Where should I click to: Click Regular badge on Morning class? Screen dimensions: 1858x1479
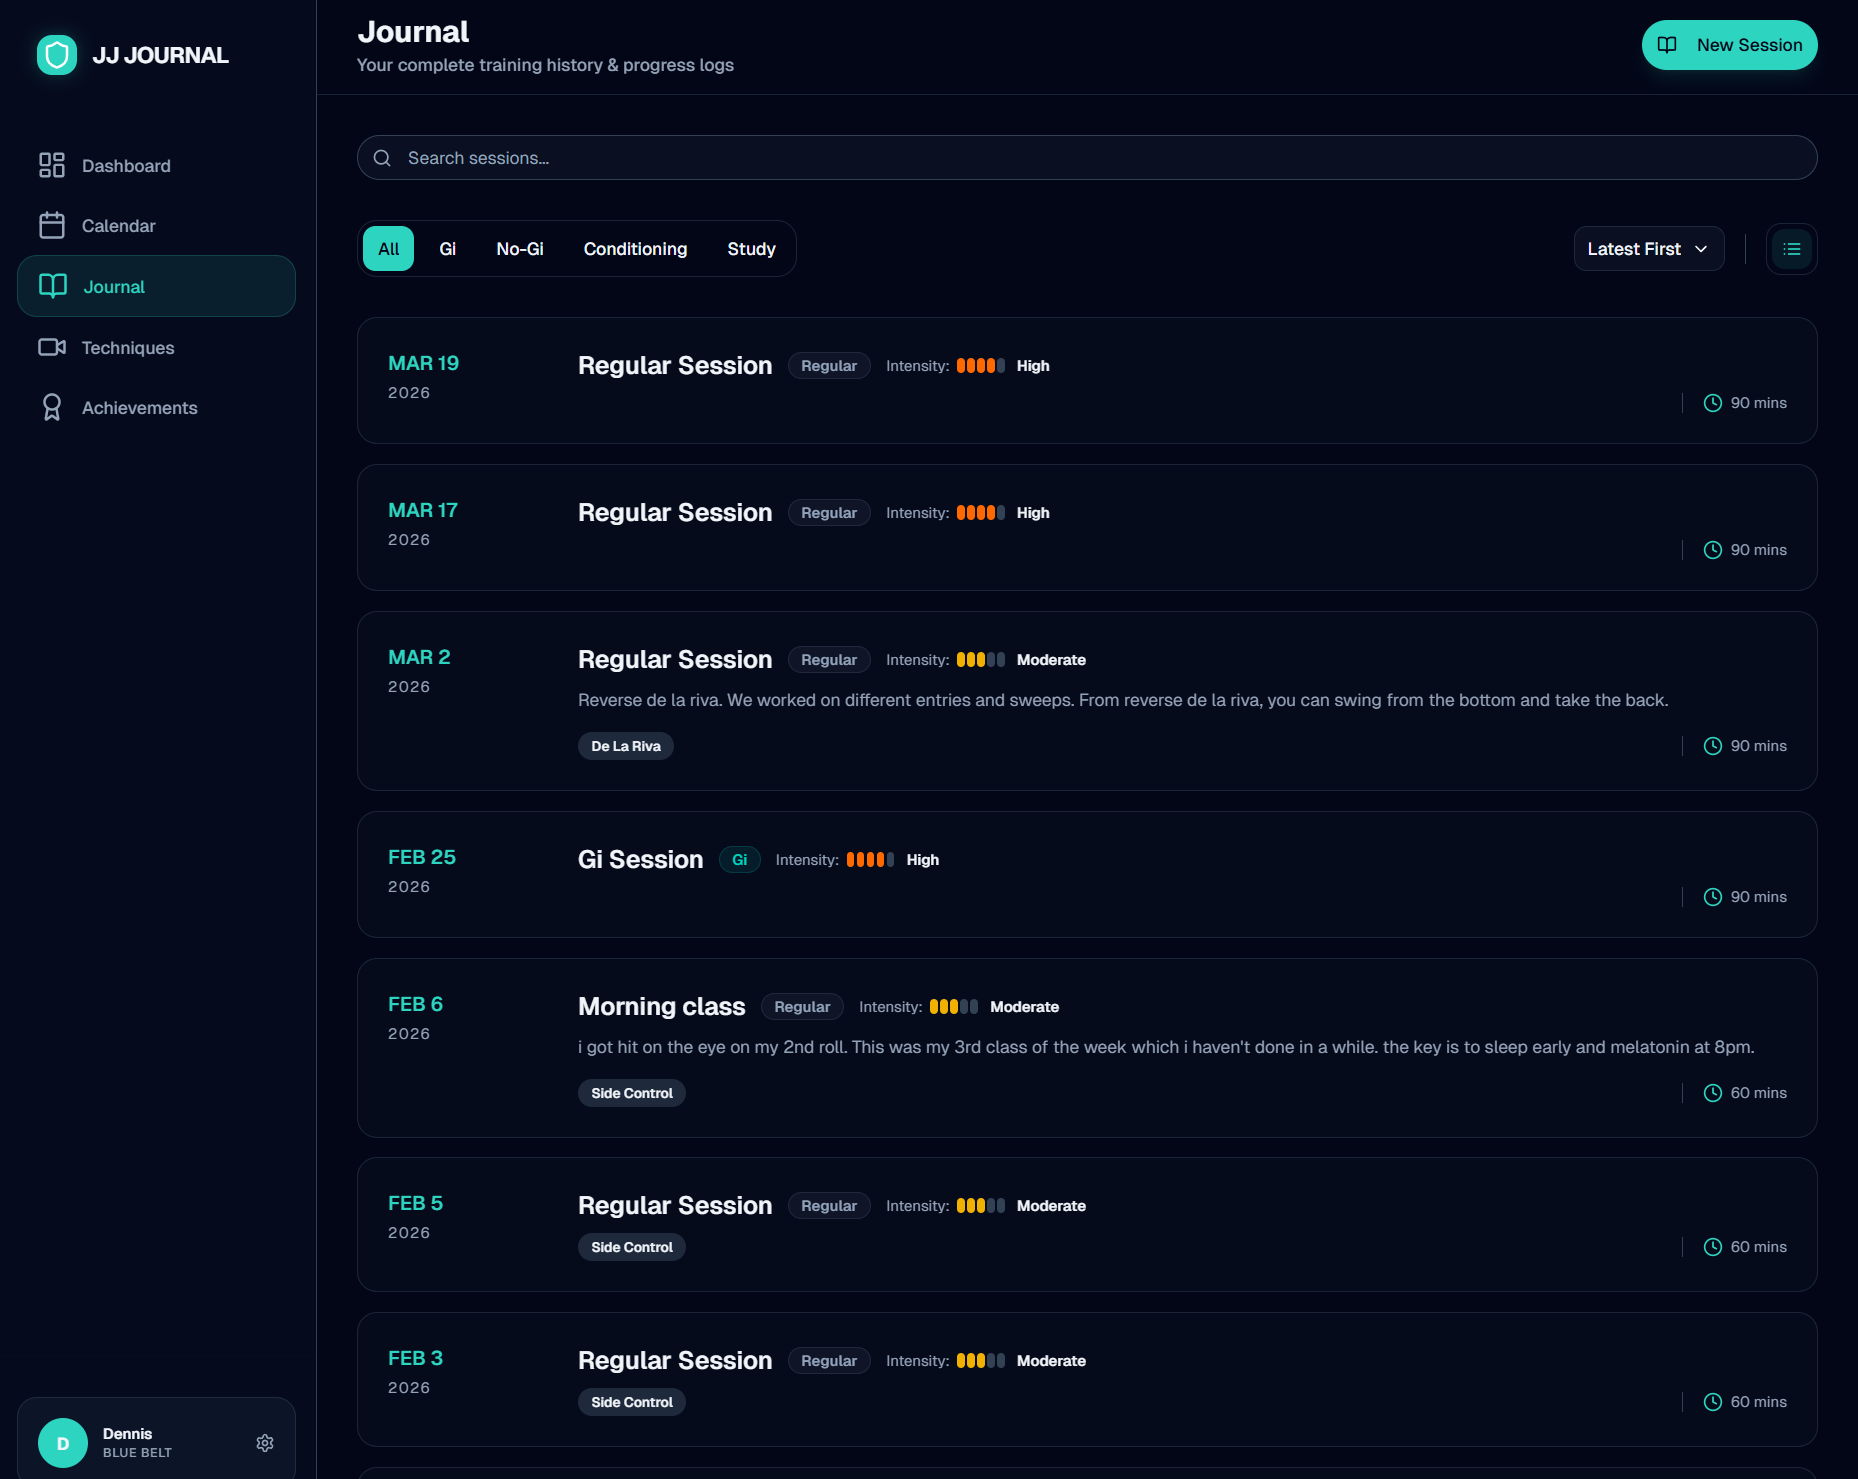[x=802, y=1007]
